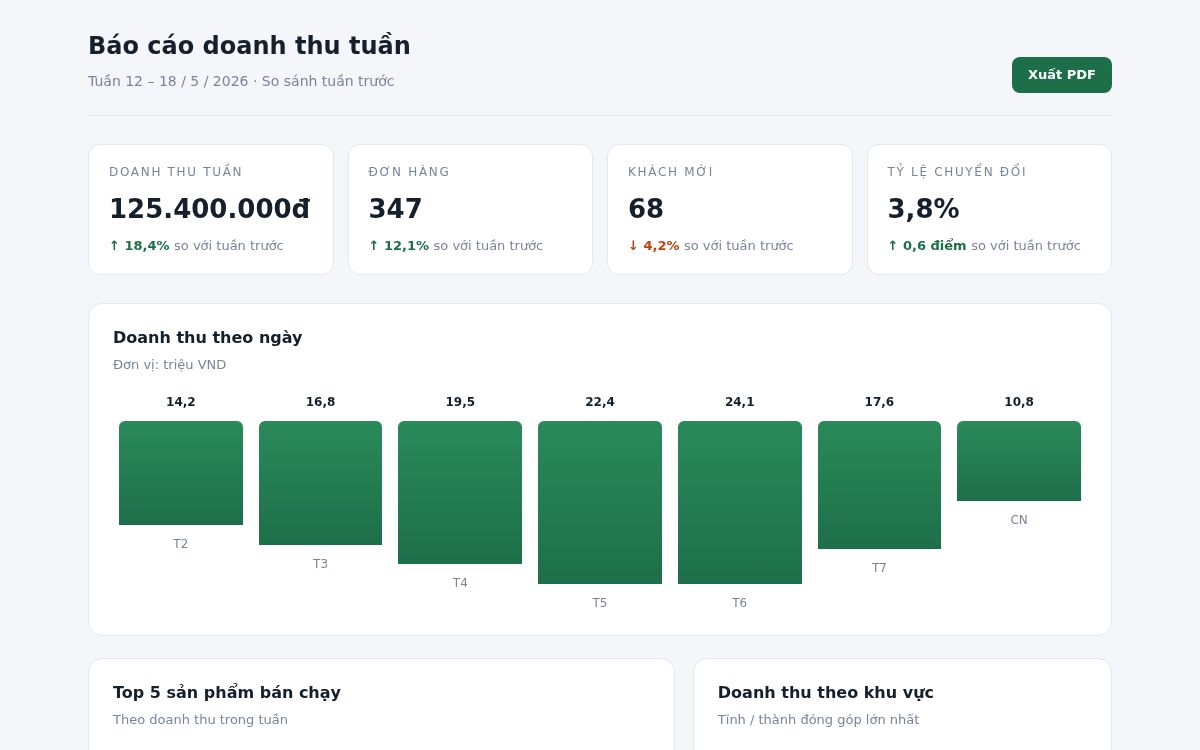The image size is (1200, 750).
Task: Click the DOANH THU TUẦN label
Action: [x=176, y=172]
